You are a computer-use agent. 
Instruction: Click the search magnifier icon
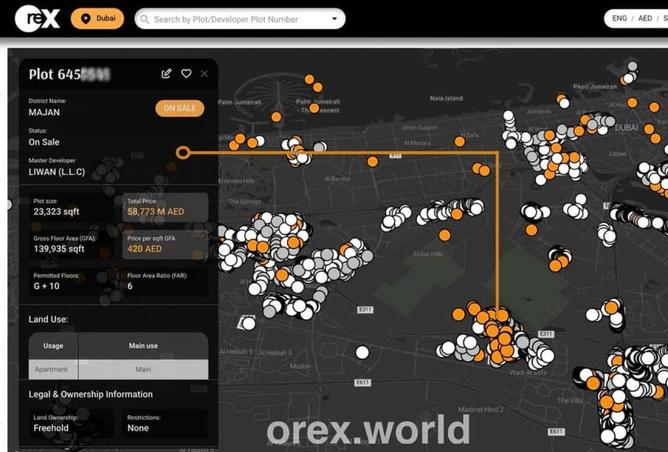coord(145,19)
